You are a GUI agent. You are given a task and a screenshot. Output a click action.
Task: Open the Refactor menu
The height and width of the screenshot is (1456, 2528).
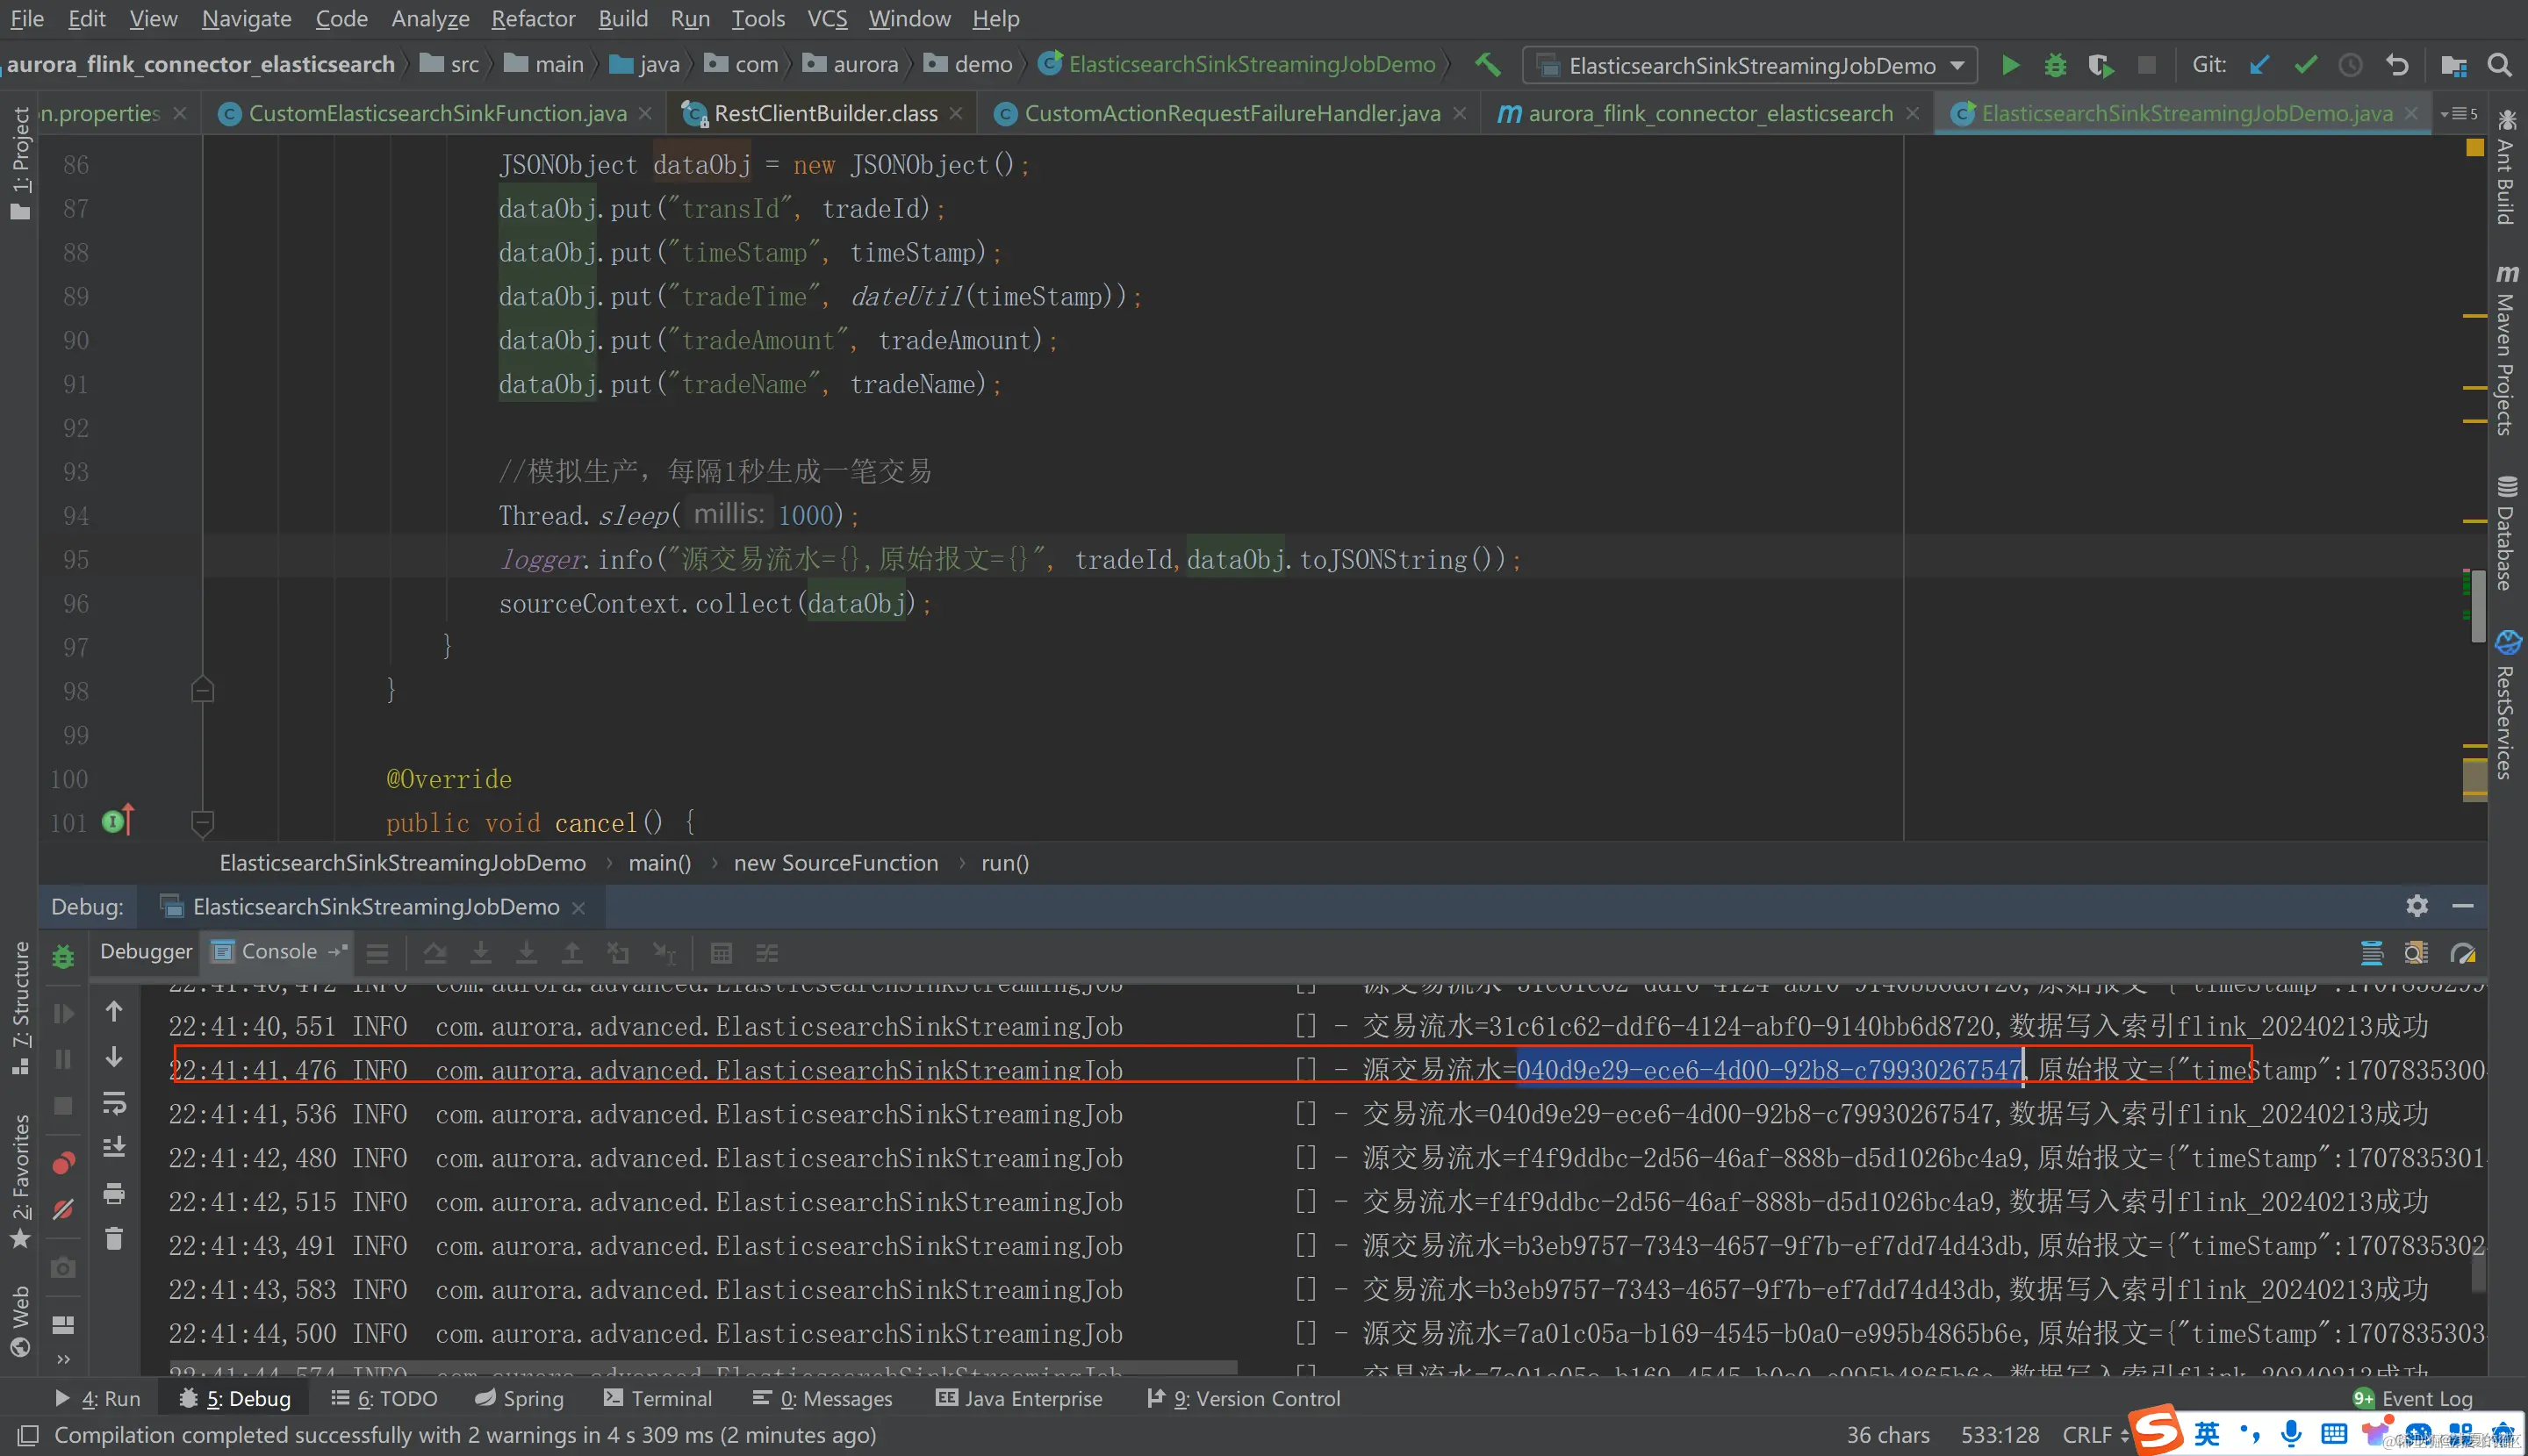pyautogui.click(x=532, y=19)
